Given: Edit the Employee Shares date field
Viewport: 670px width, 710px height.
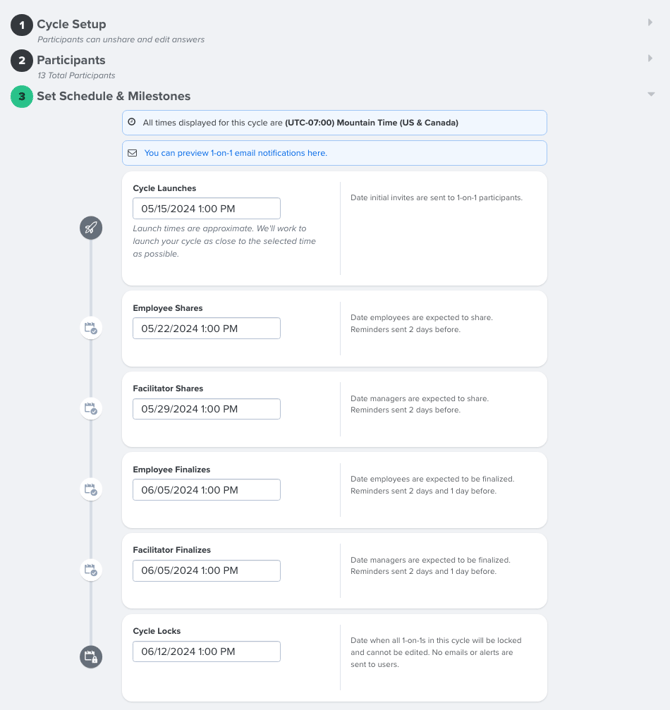Looking at the screenshot, I should pos(206,328).
